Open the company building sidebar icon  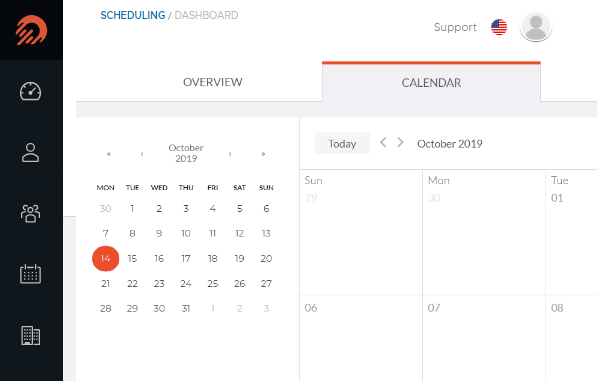(x=30, y=336)
